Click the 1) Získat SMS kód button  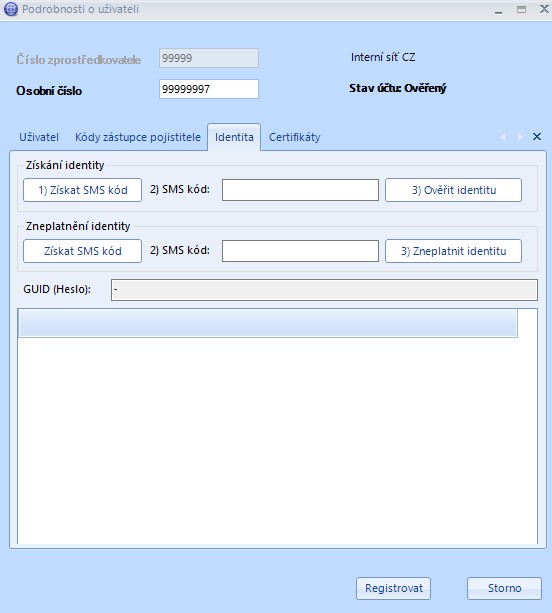coord(82,190)
